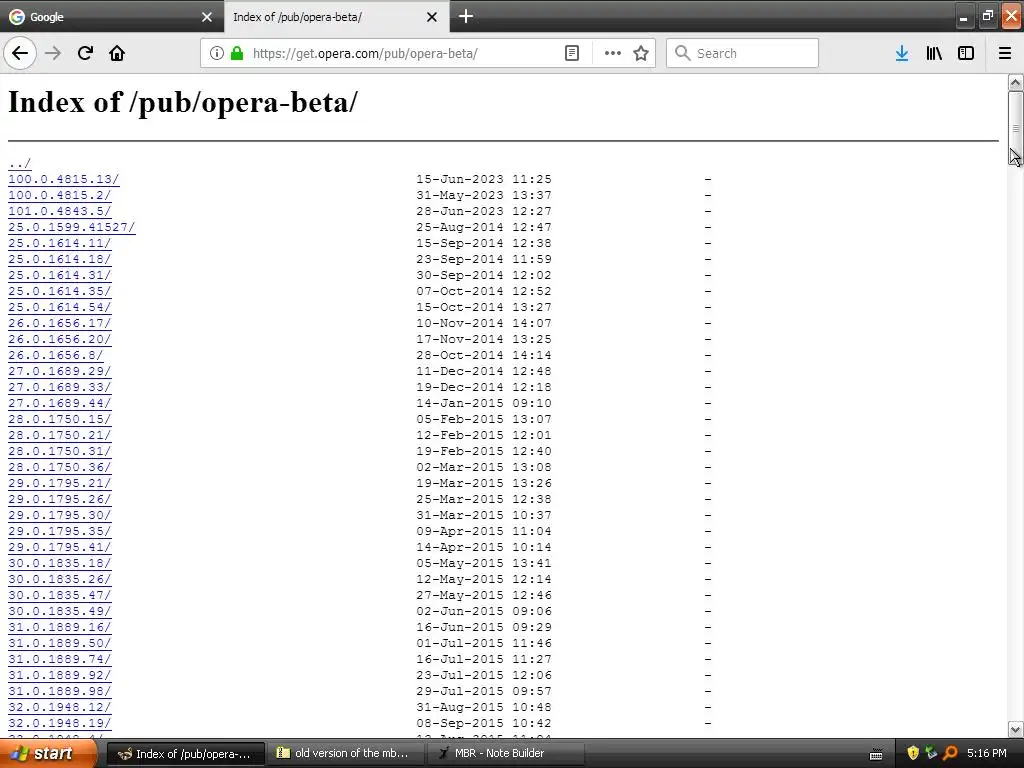Open the 30.0.1835.49/ directory
This screenshot has width=1024, height=768.
pos(59,611)
